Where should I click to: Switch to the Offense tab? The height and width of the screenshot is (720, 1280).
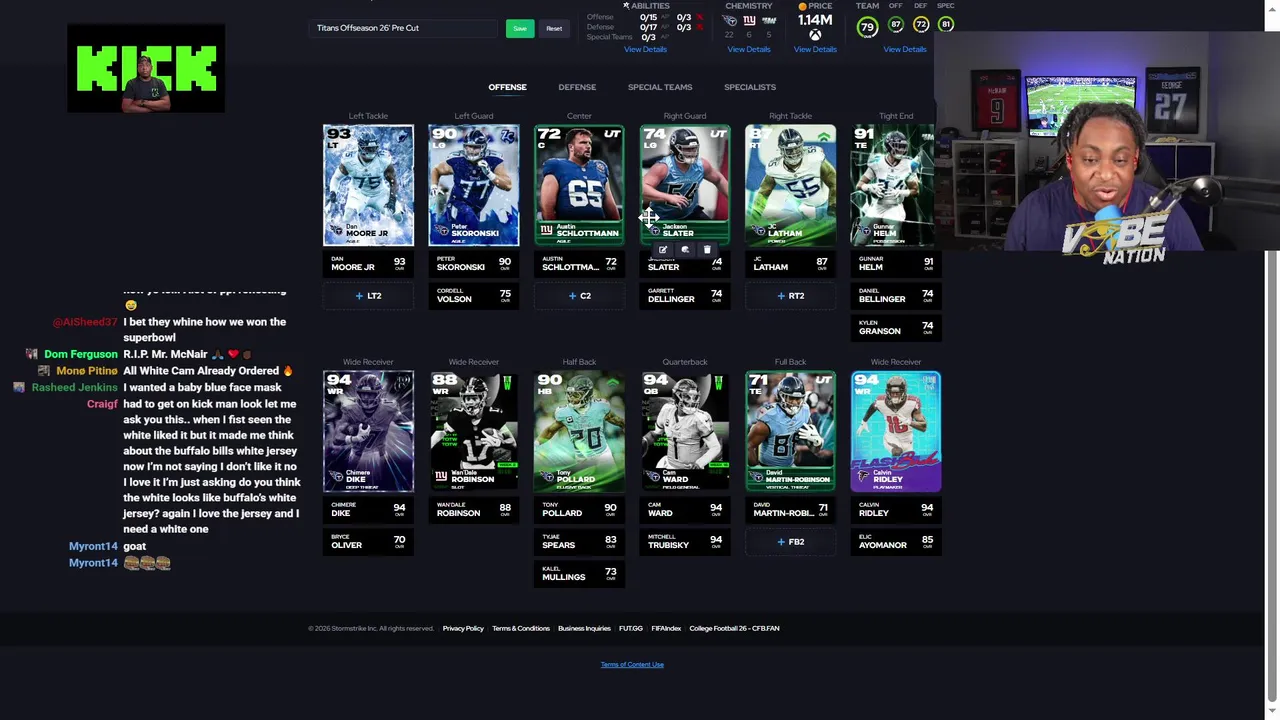[x=507, y=87]
